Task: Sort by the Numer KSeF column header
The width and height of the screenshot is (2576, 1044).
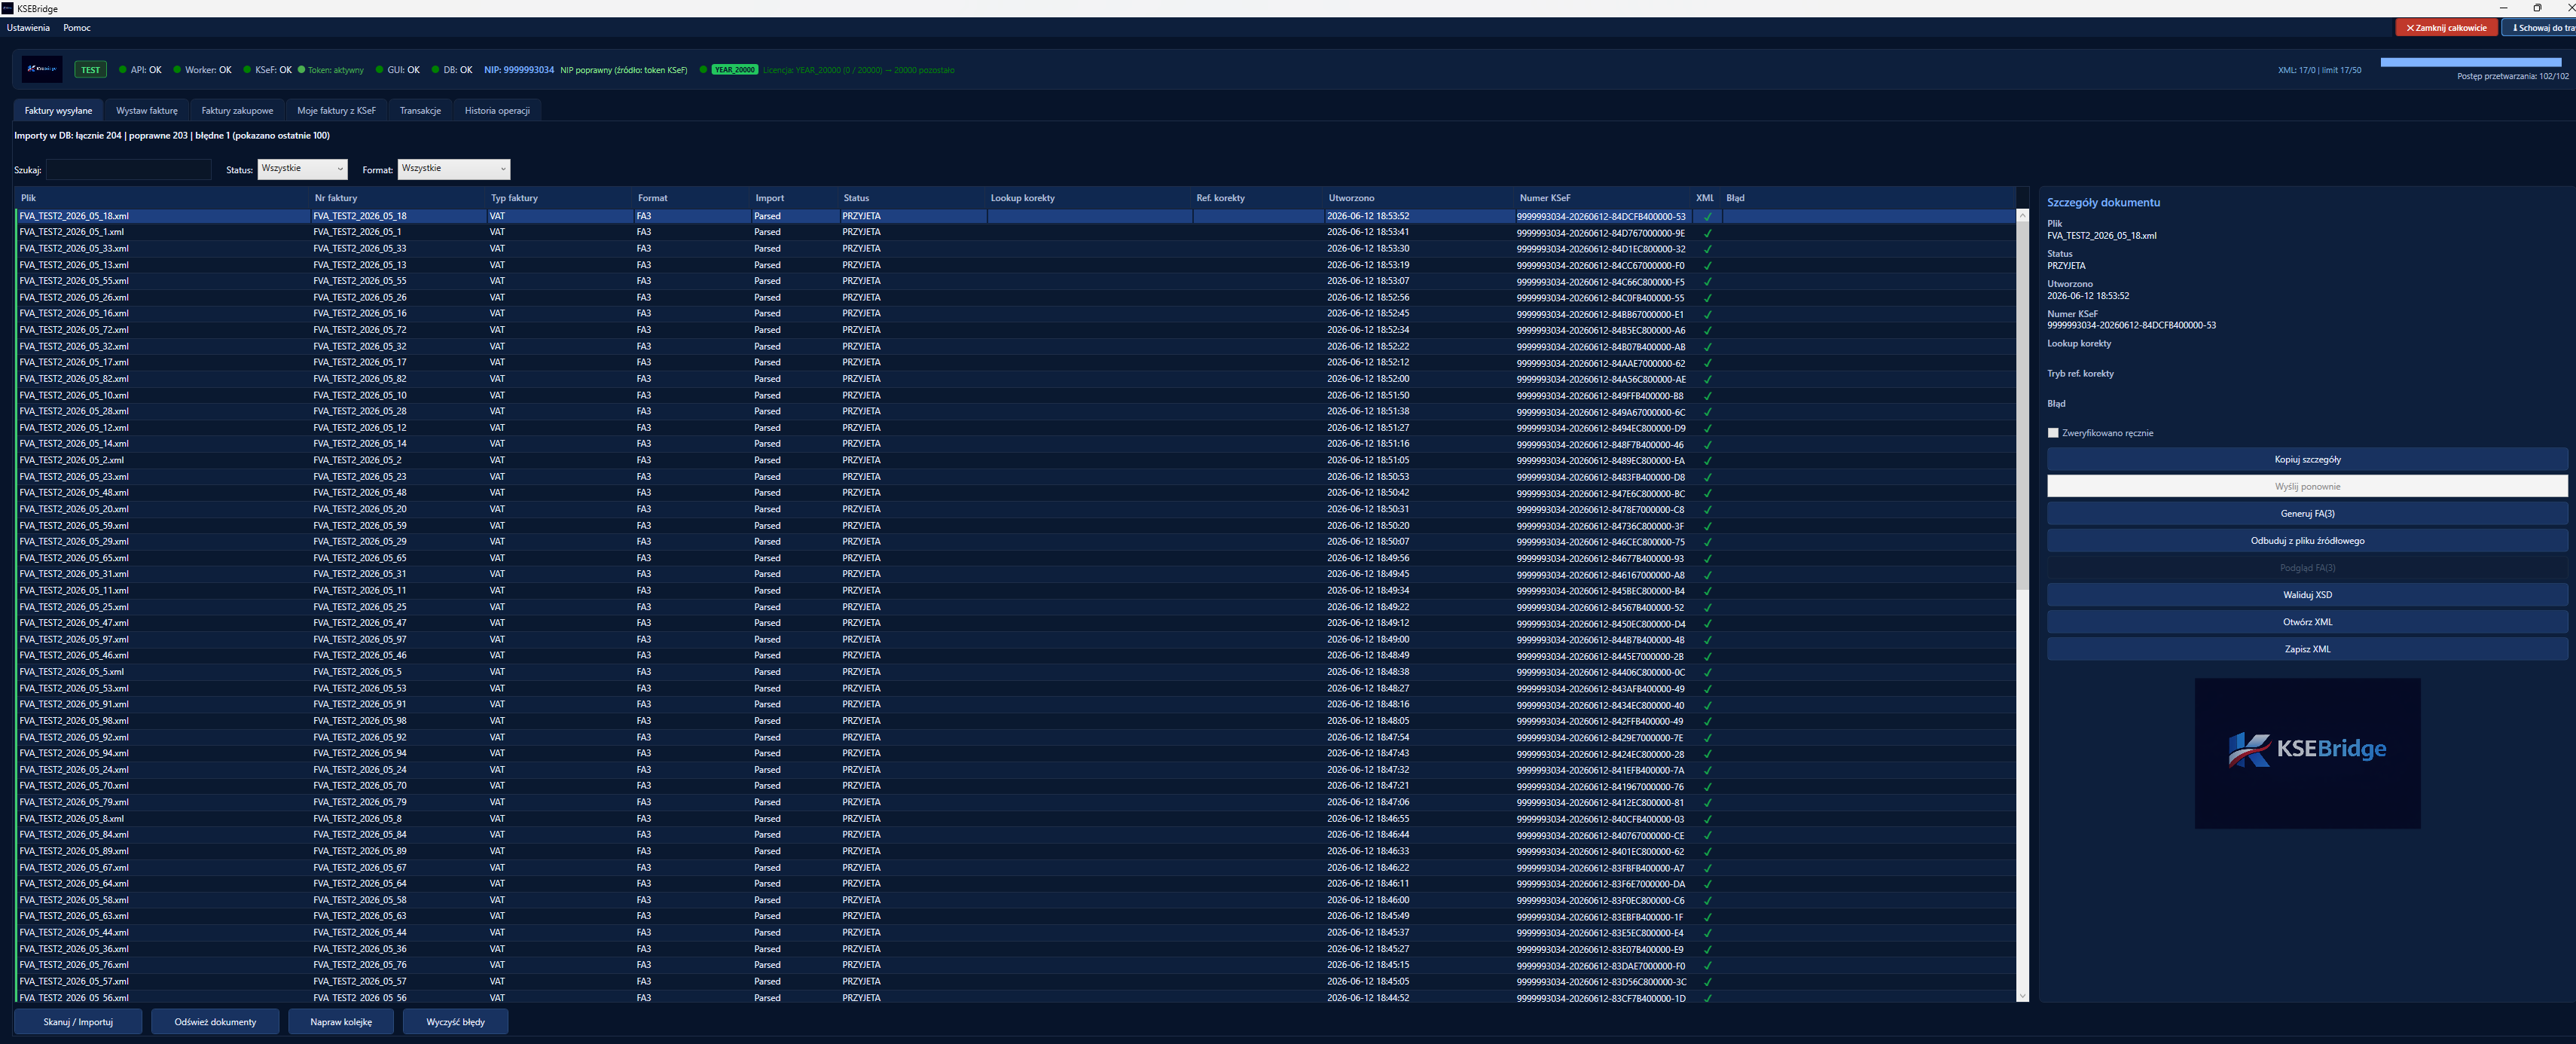Action: coord(1603,198)
